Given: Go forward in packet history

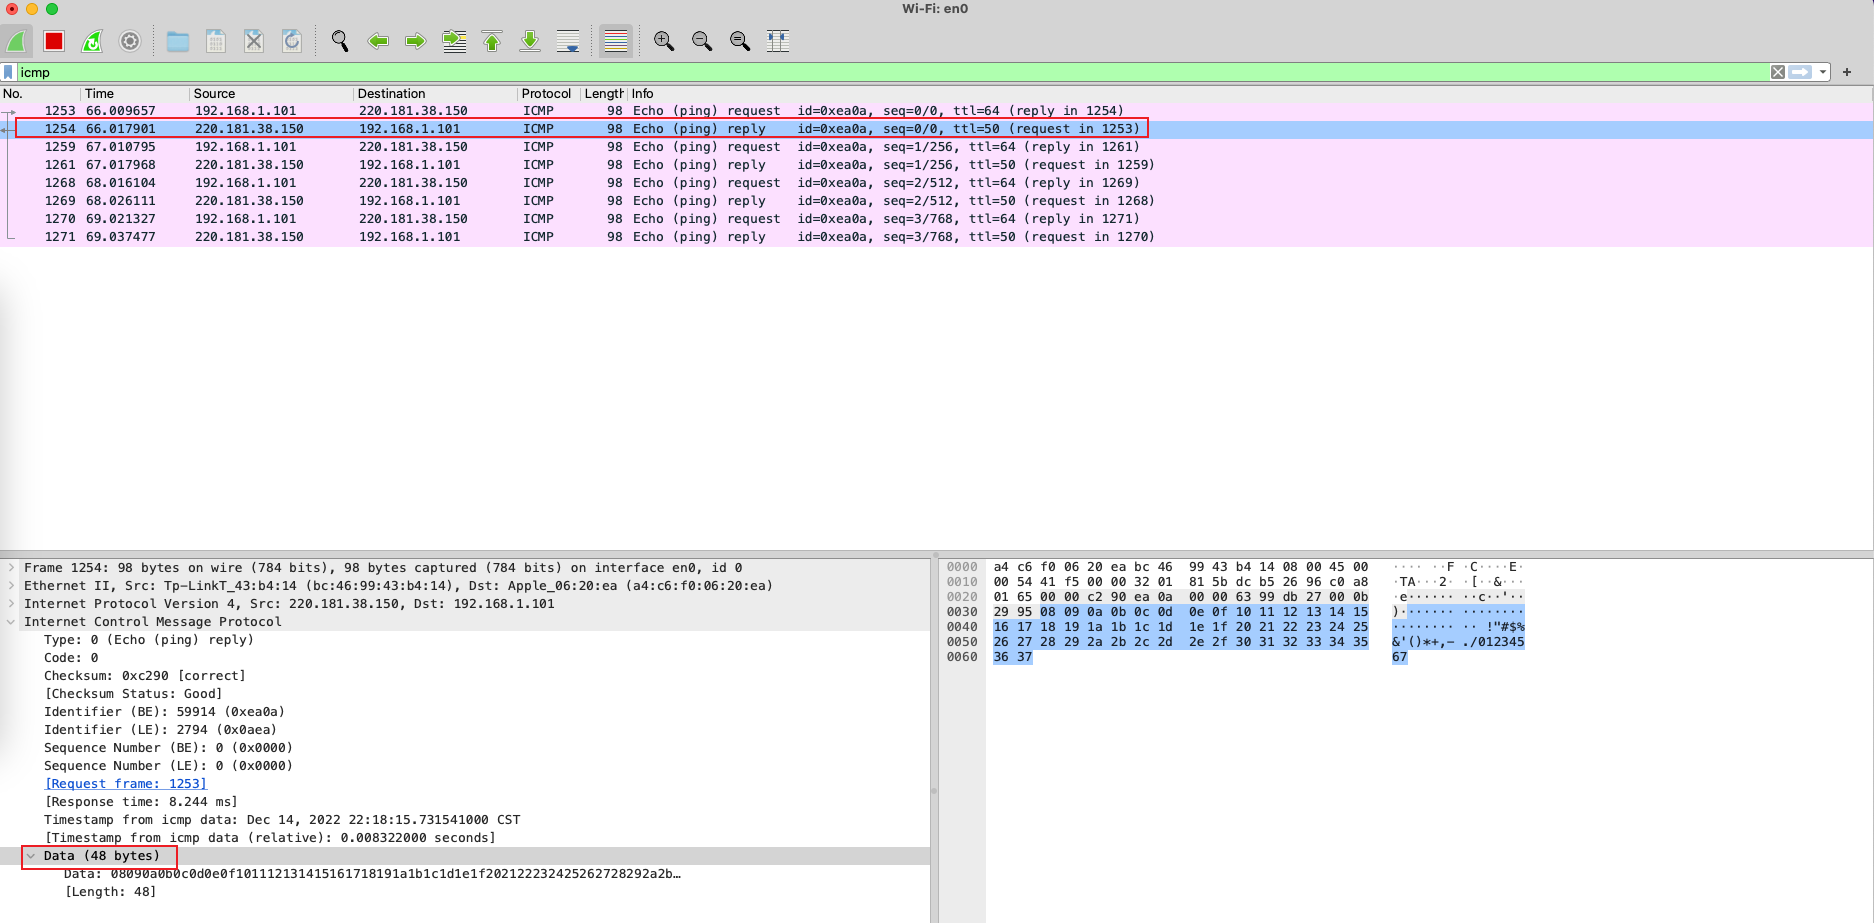Looking at the screenshot, I should pos(416,41).
